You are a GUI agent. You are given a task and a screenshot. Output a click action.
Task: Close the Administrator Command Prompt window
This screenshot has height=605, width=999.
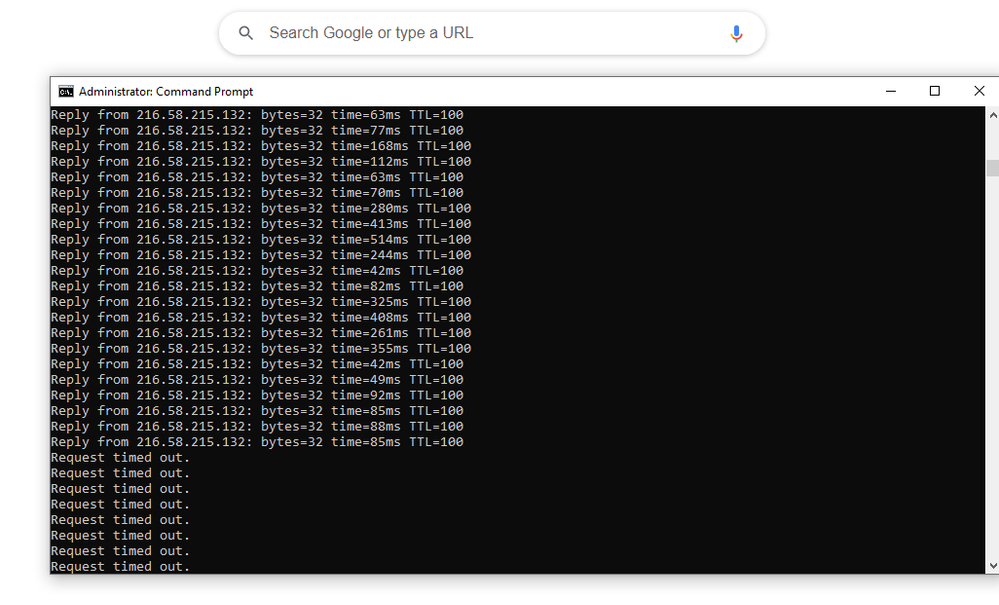tap(979, 91)
